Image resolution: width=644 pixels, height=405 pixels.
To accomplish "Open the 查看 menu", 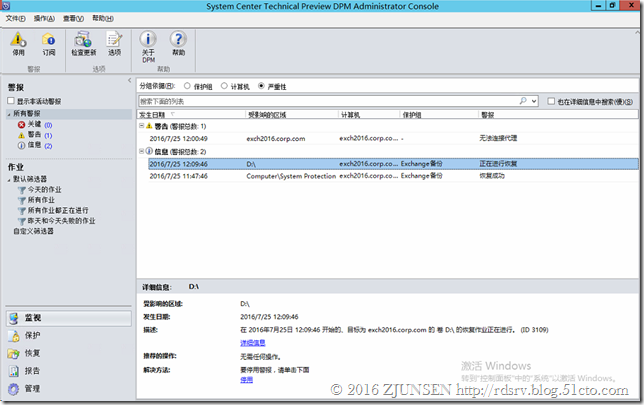I will 73,18.
